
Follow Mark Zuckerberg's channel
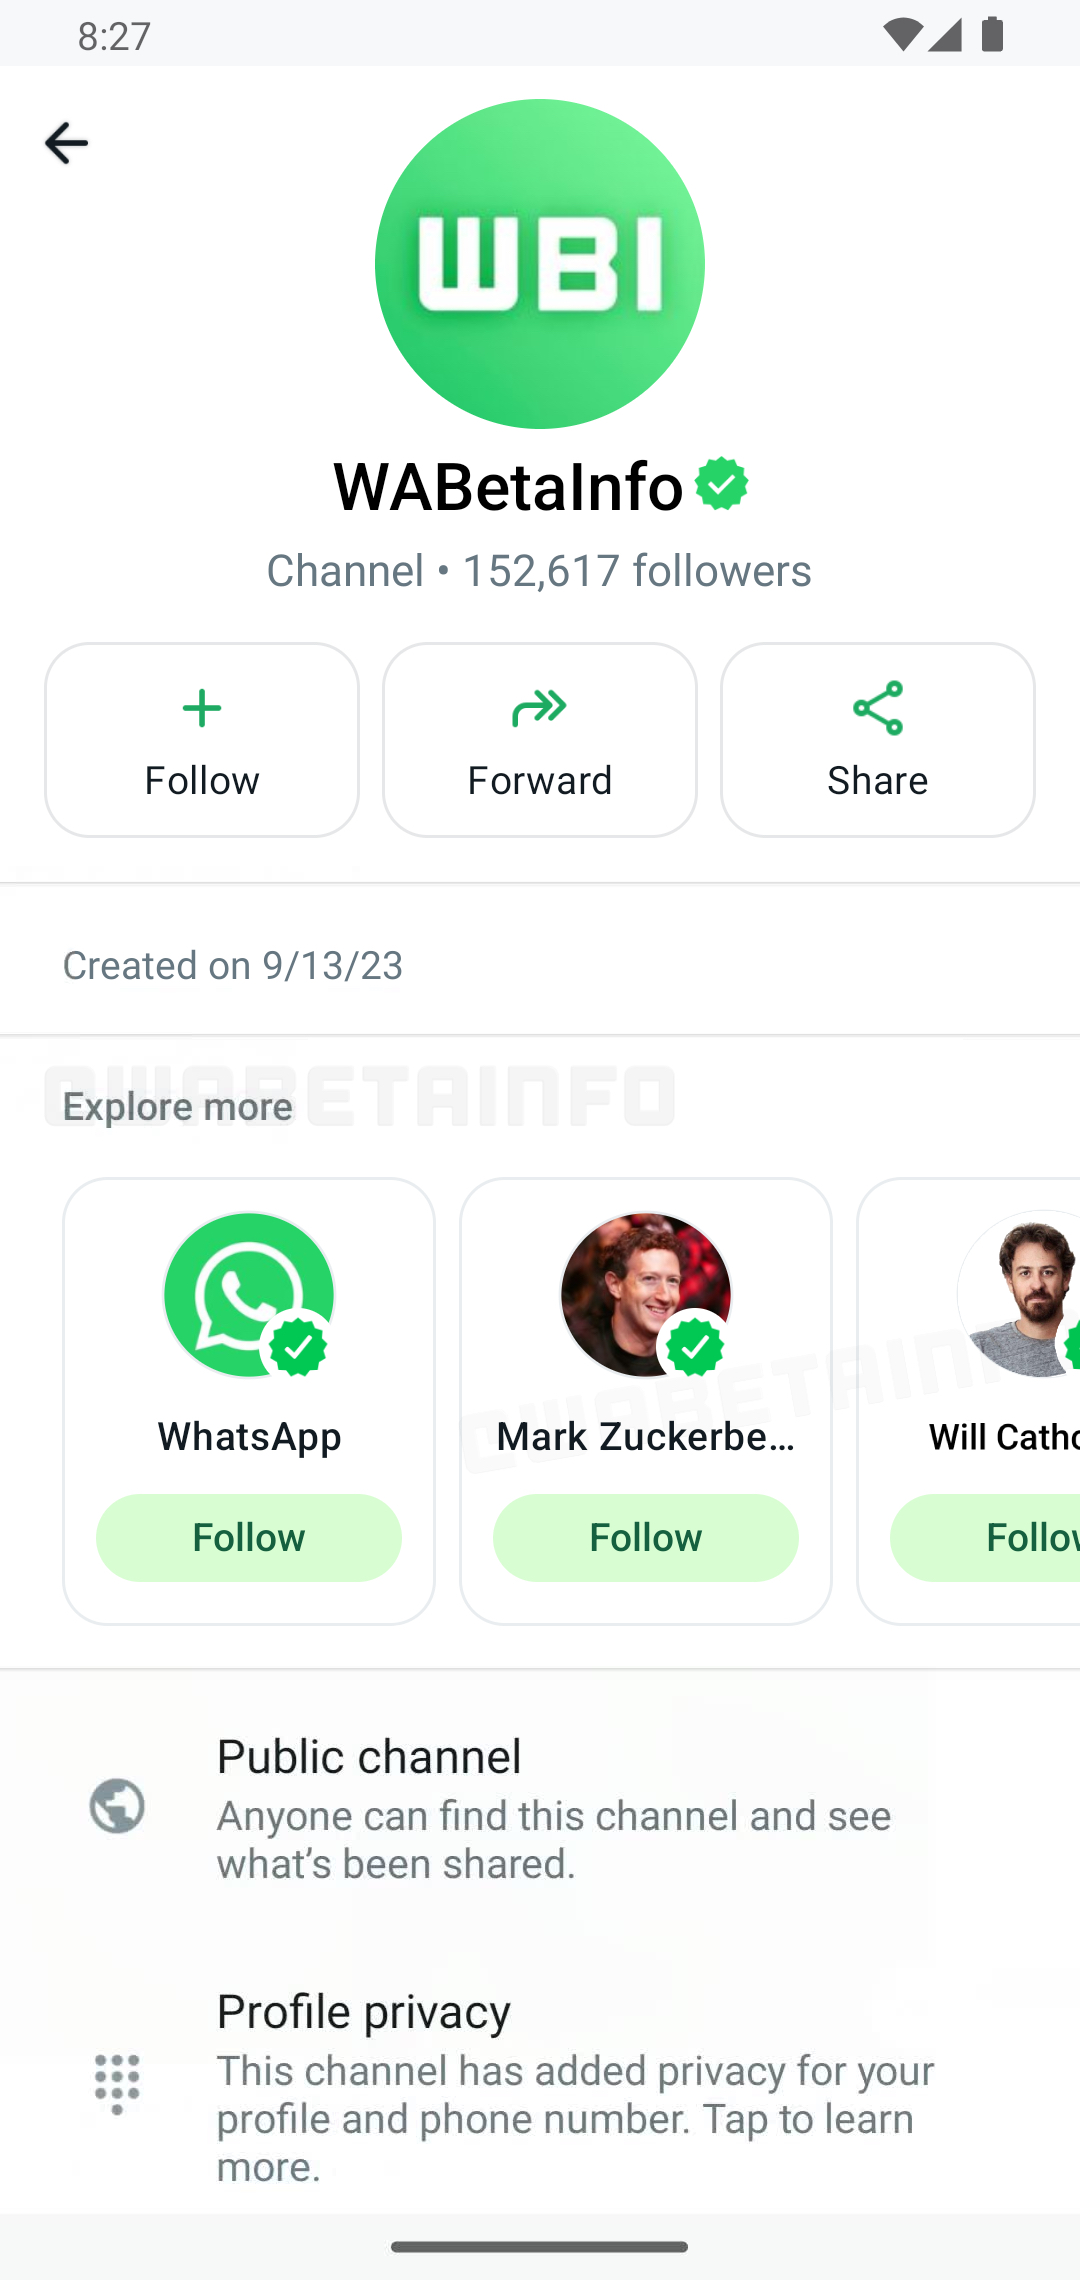pyautogui.click(x=645, y=1537)
